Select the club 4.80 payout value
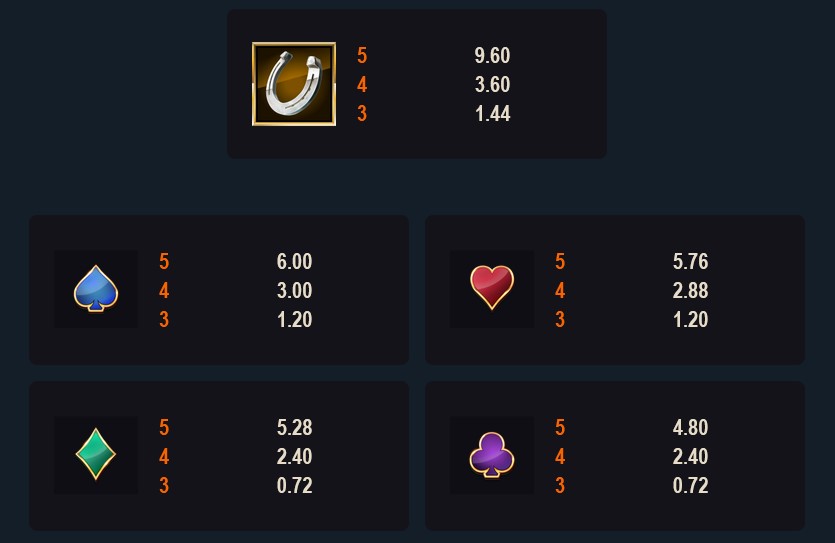This screenshot has height=543, width=835. pyautogui.click(x=690, y=427)
